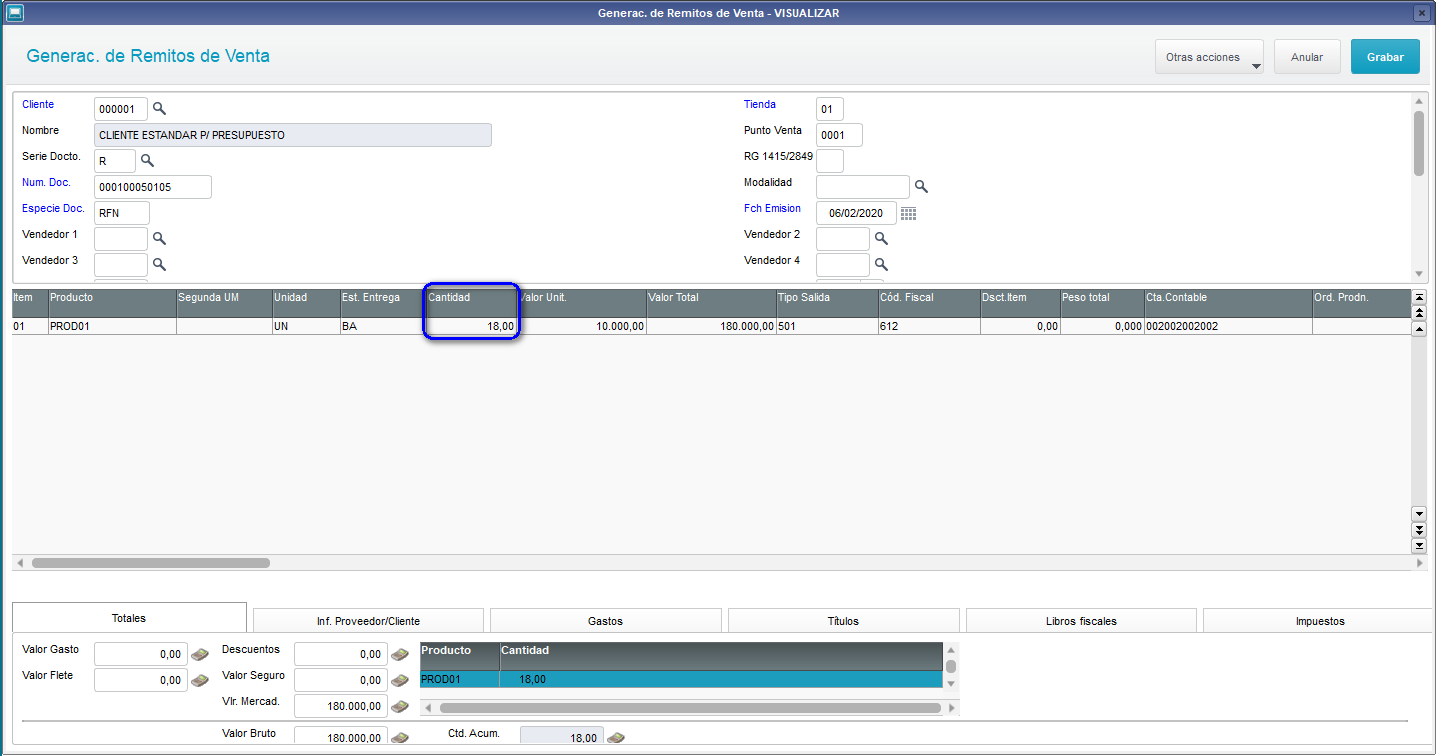Open the Otras acciones dropdown
1437x756 pixels.
(1209, 57)
